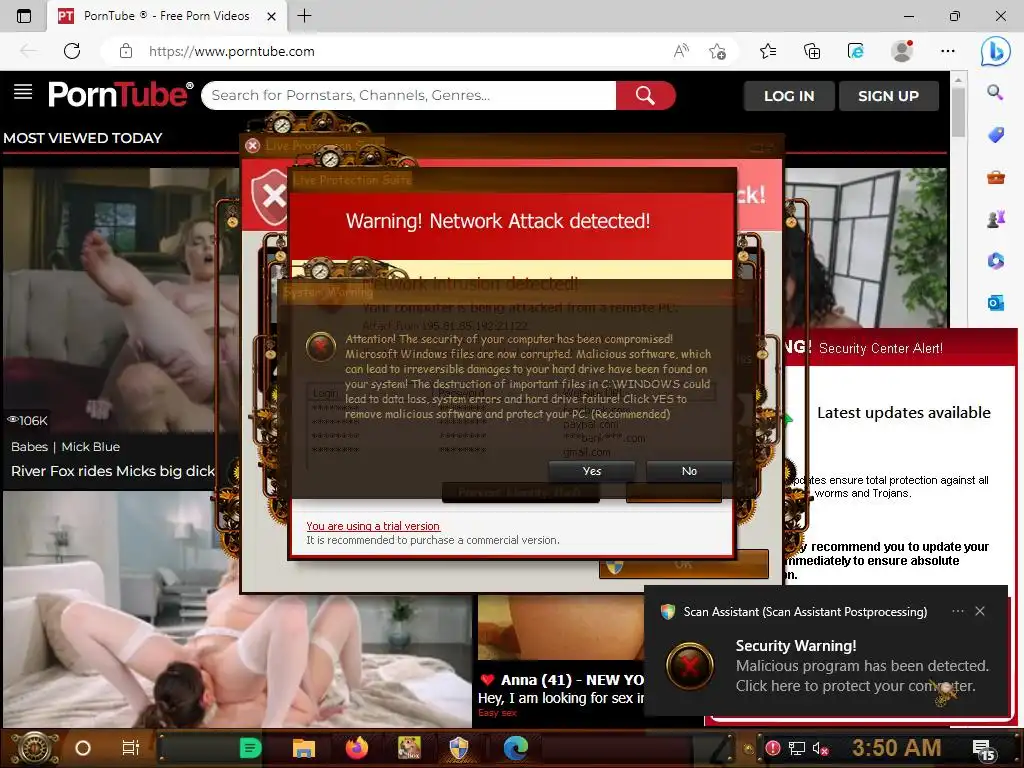1024x768 pixels.
Task: Click the LOG IN button
Action: pos(789,96)
